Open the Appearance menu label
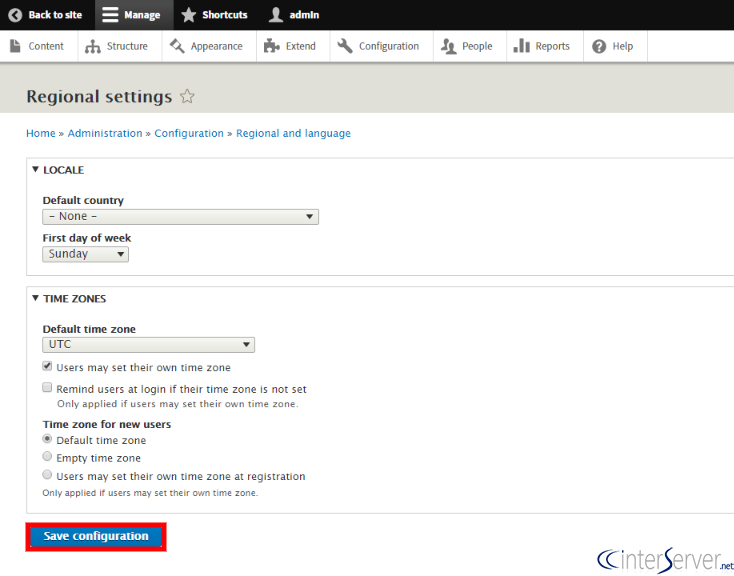This screenshot has height=576, width=734. [x=216, y=46]
